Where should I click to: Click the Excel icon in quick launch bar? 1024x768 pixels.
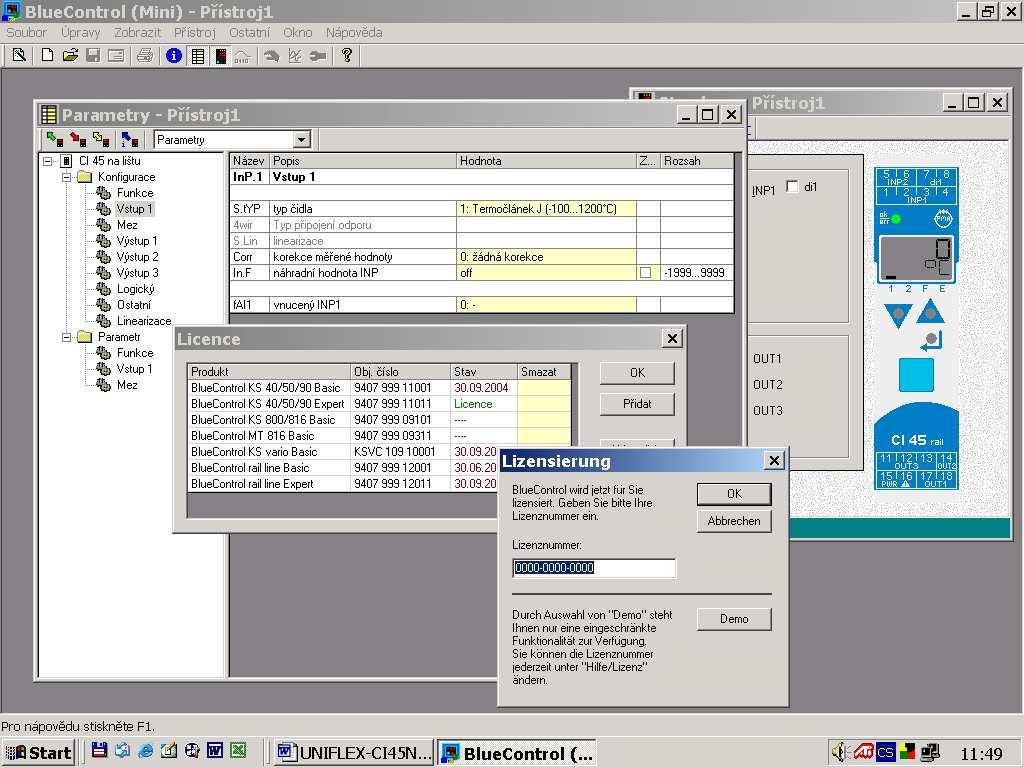(238, 751)
